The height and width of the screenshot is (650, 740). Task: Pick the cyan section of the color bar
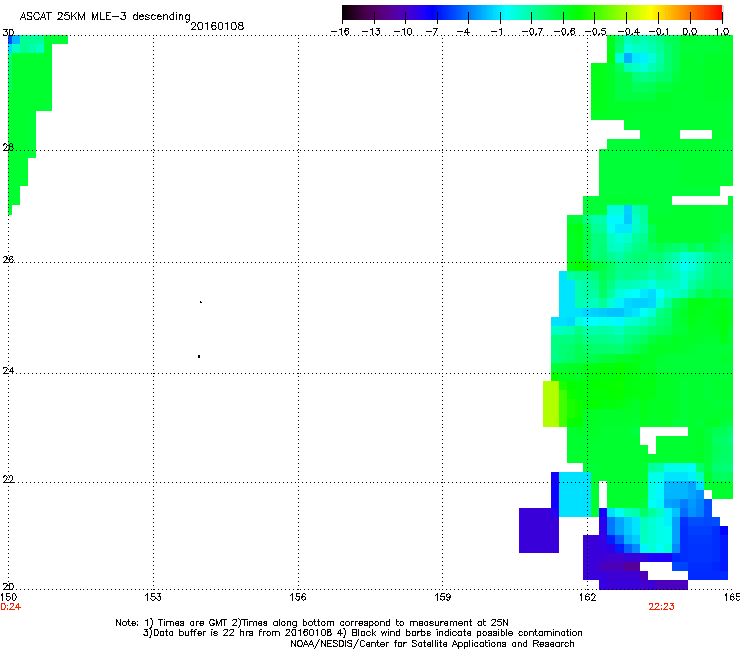point(507,13)
